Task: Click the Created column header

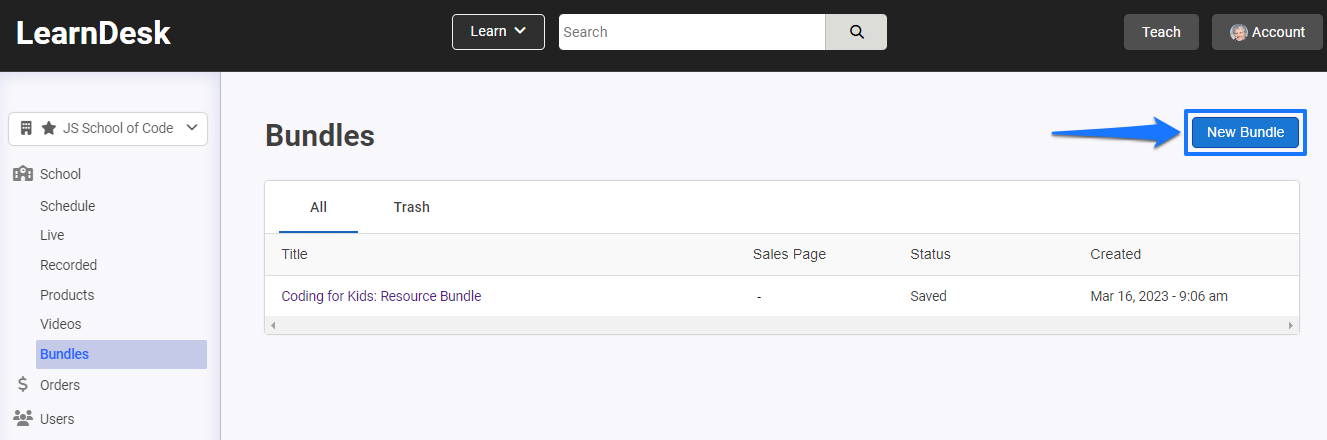Action: pos(1115,254)
